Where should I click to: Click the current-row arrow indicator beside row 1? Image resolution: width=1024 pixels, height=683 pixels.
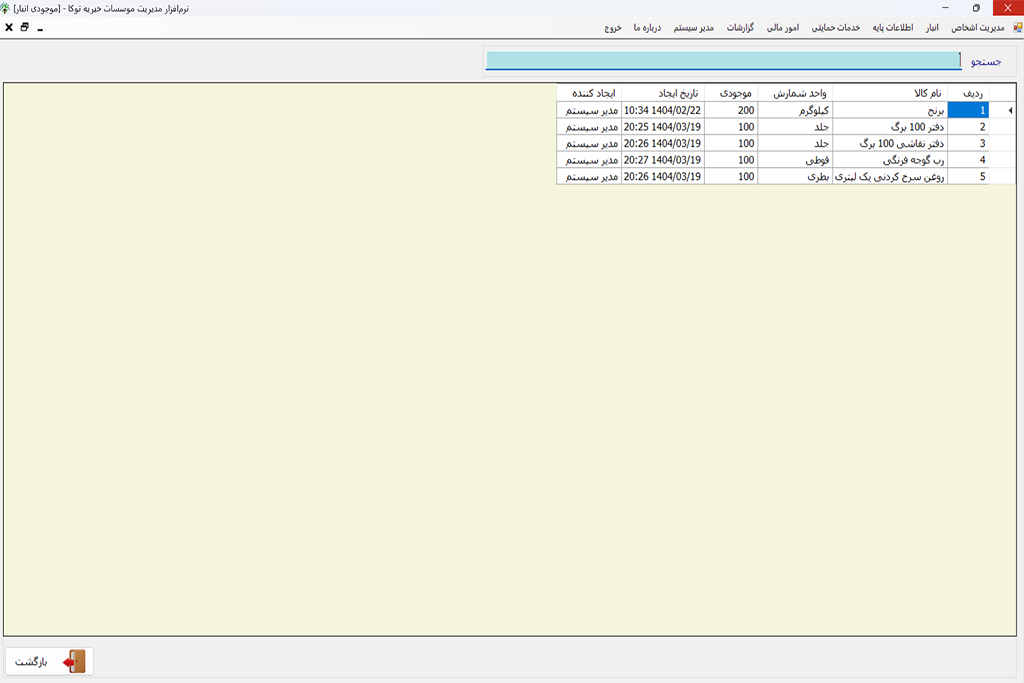[x=1008, y=111]
